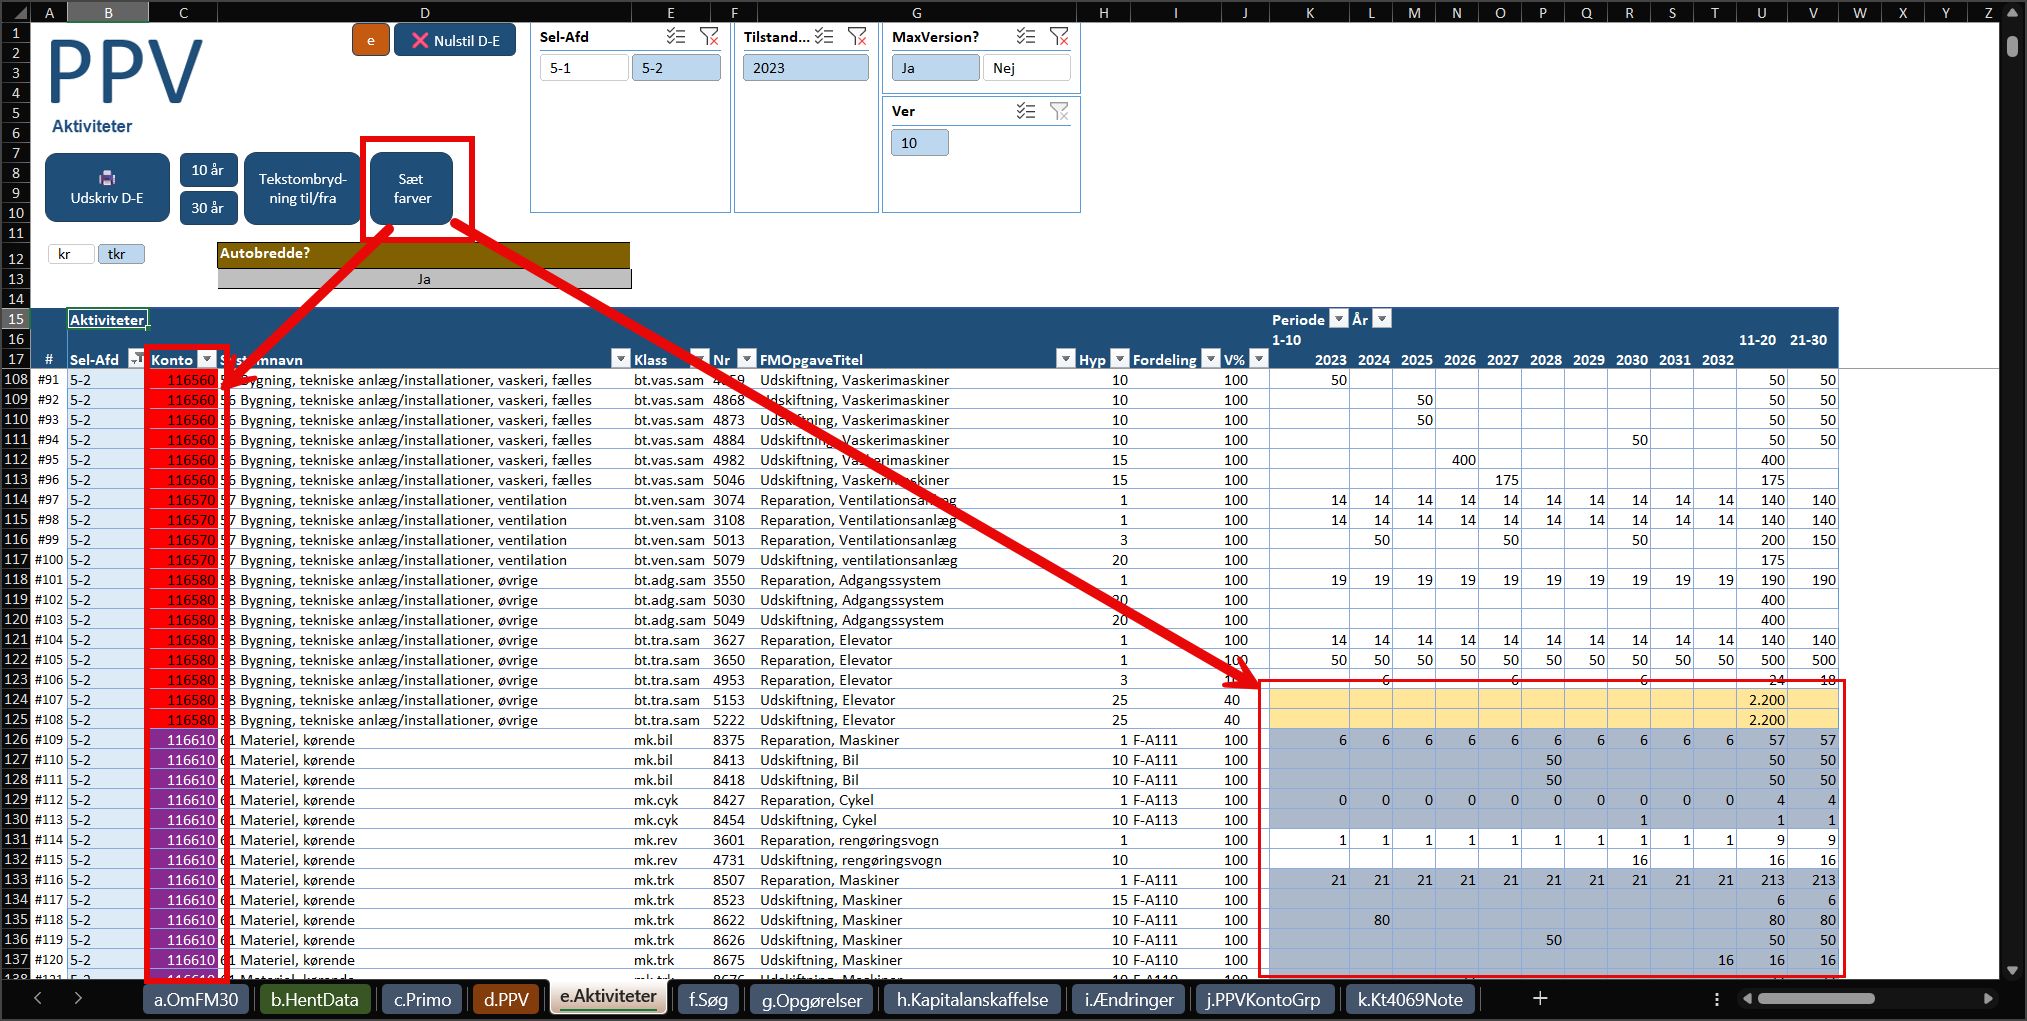The height and width of the screenshot is (1021, 2027).
Task: Expand the Periode pivot filter dropdown
Action: coord(1338,319)
